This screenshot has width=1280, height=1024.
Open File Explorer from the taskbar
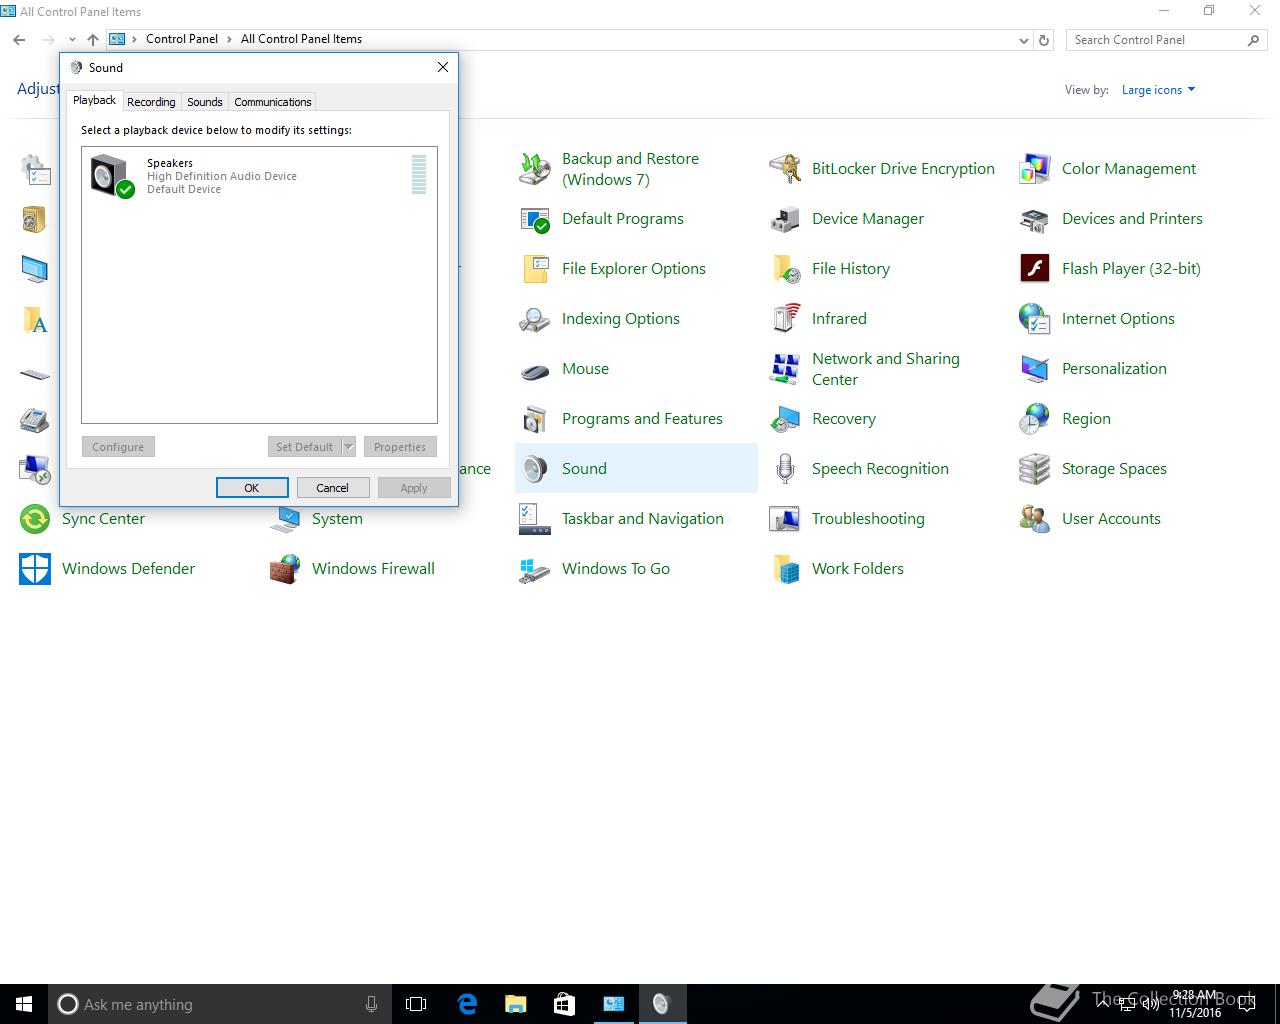515,1004
